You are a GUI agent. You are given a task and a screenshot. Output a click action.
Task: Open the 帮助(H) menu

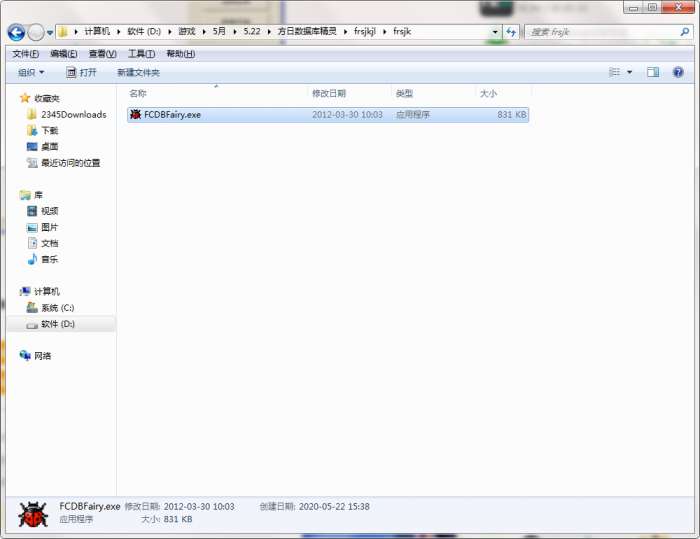(x=180, y=54)
